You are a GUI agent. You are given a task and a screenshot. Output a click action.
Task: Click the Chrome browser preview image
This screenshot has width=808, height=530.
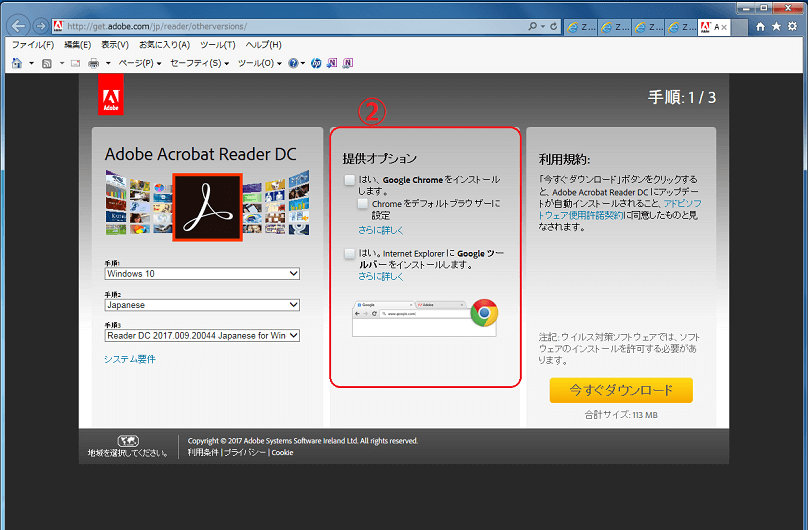pos(424,319)
